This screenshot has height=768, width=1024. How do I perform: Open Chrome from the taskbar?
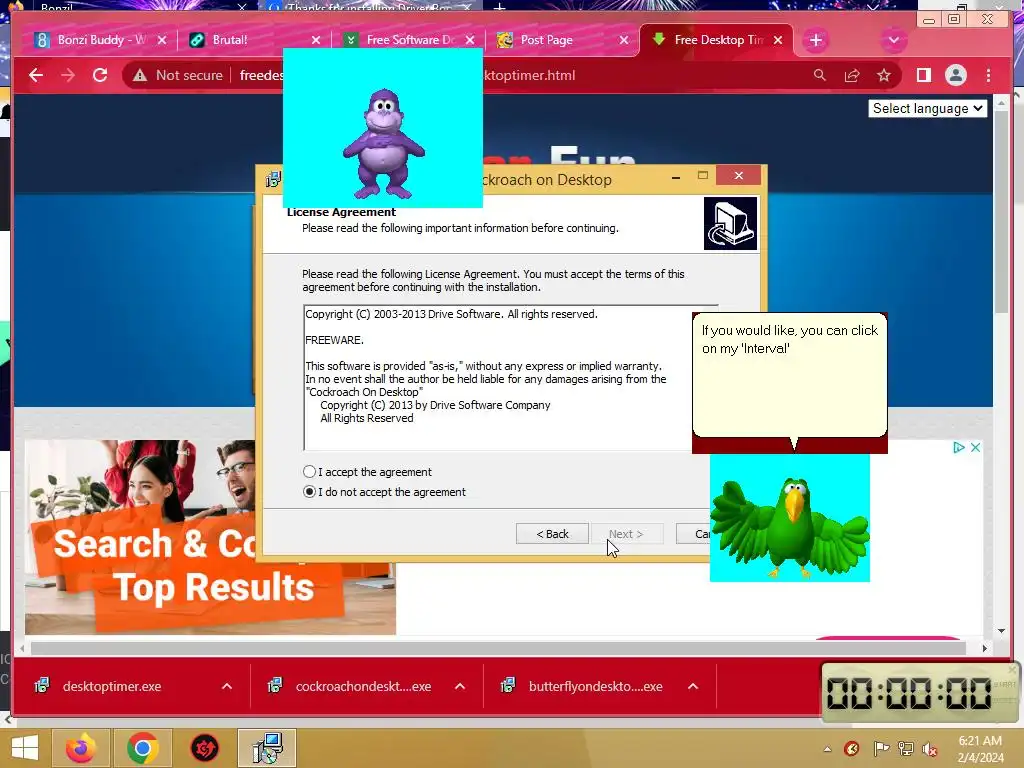[x=142, y=748]
